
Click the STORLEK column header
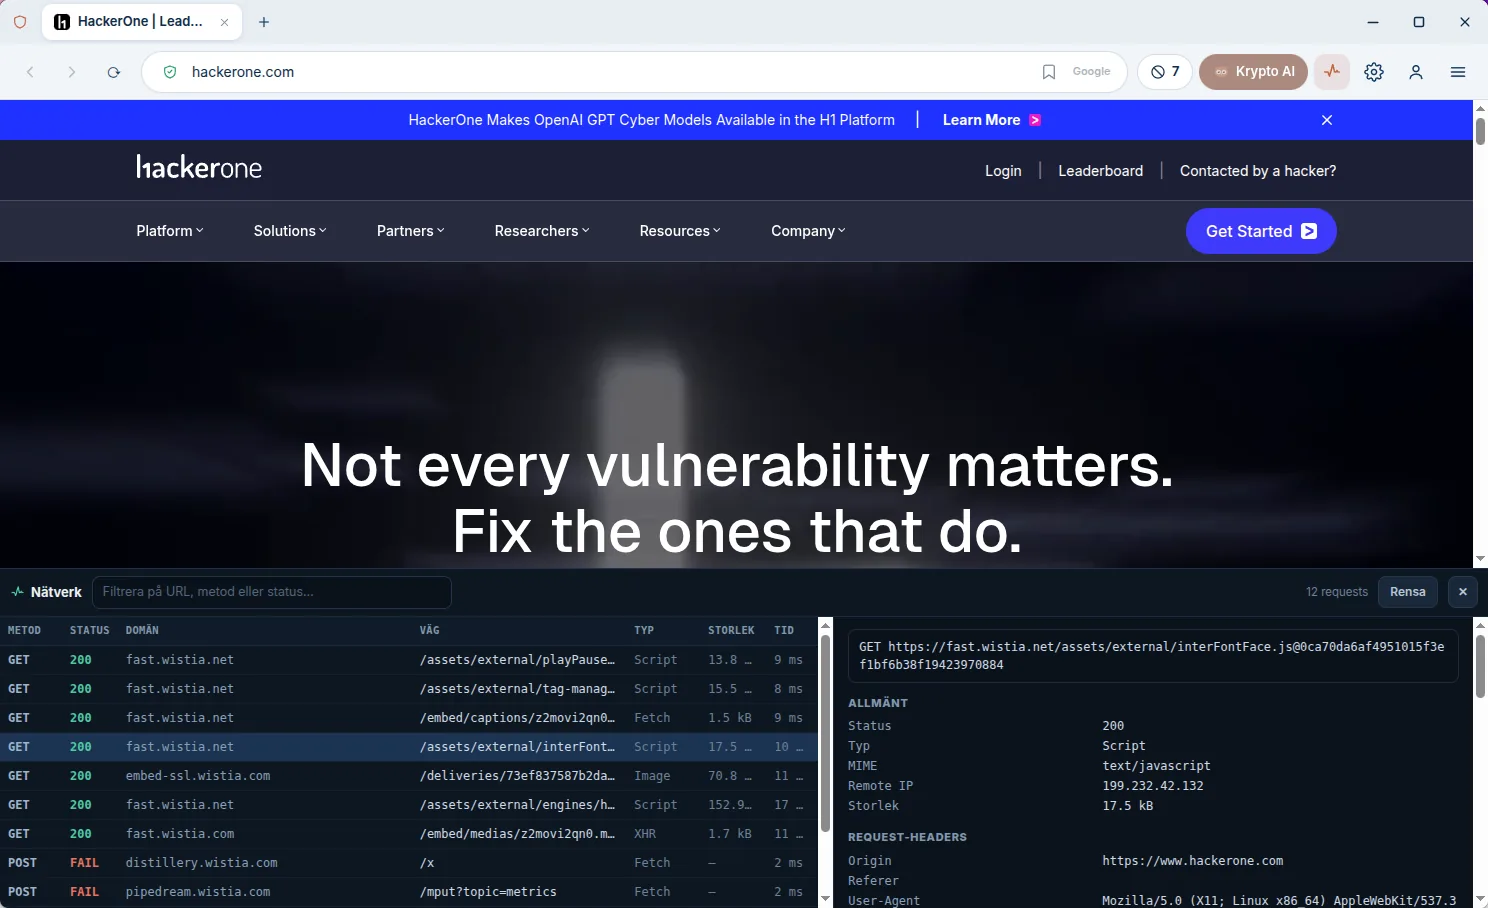pos(731,631)
